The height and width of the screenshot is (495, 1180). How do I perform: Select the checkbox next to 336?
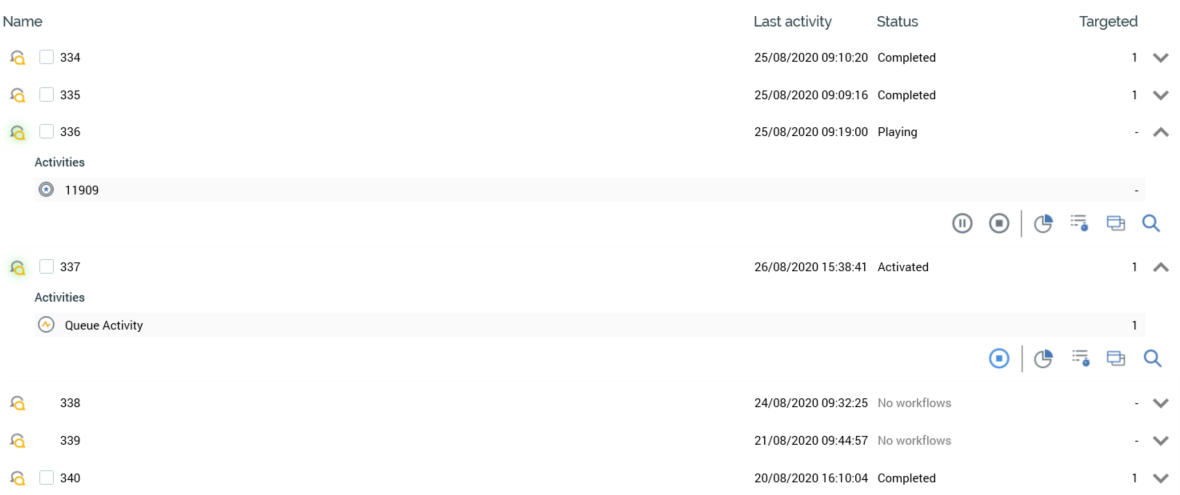(x=47, y=132)
